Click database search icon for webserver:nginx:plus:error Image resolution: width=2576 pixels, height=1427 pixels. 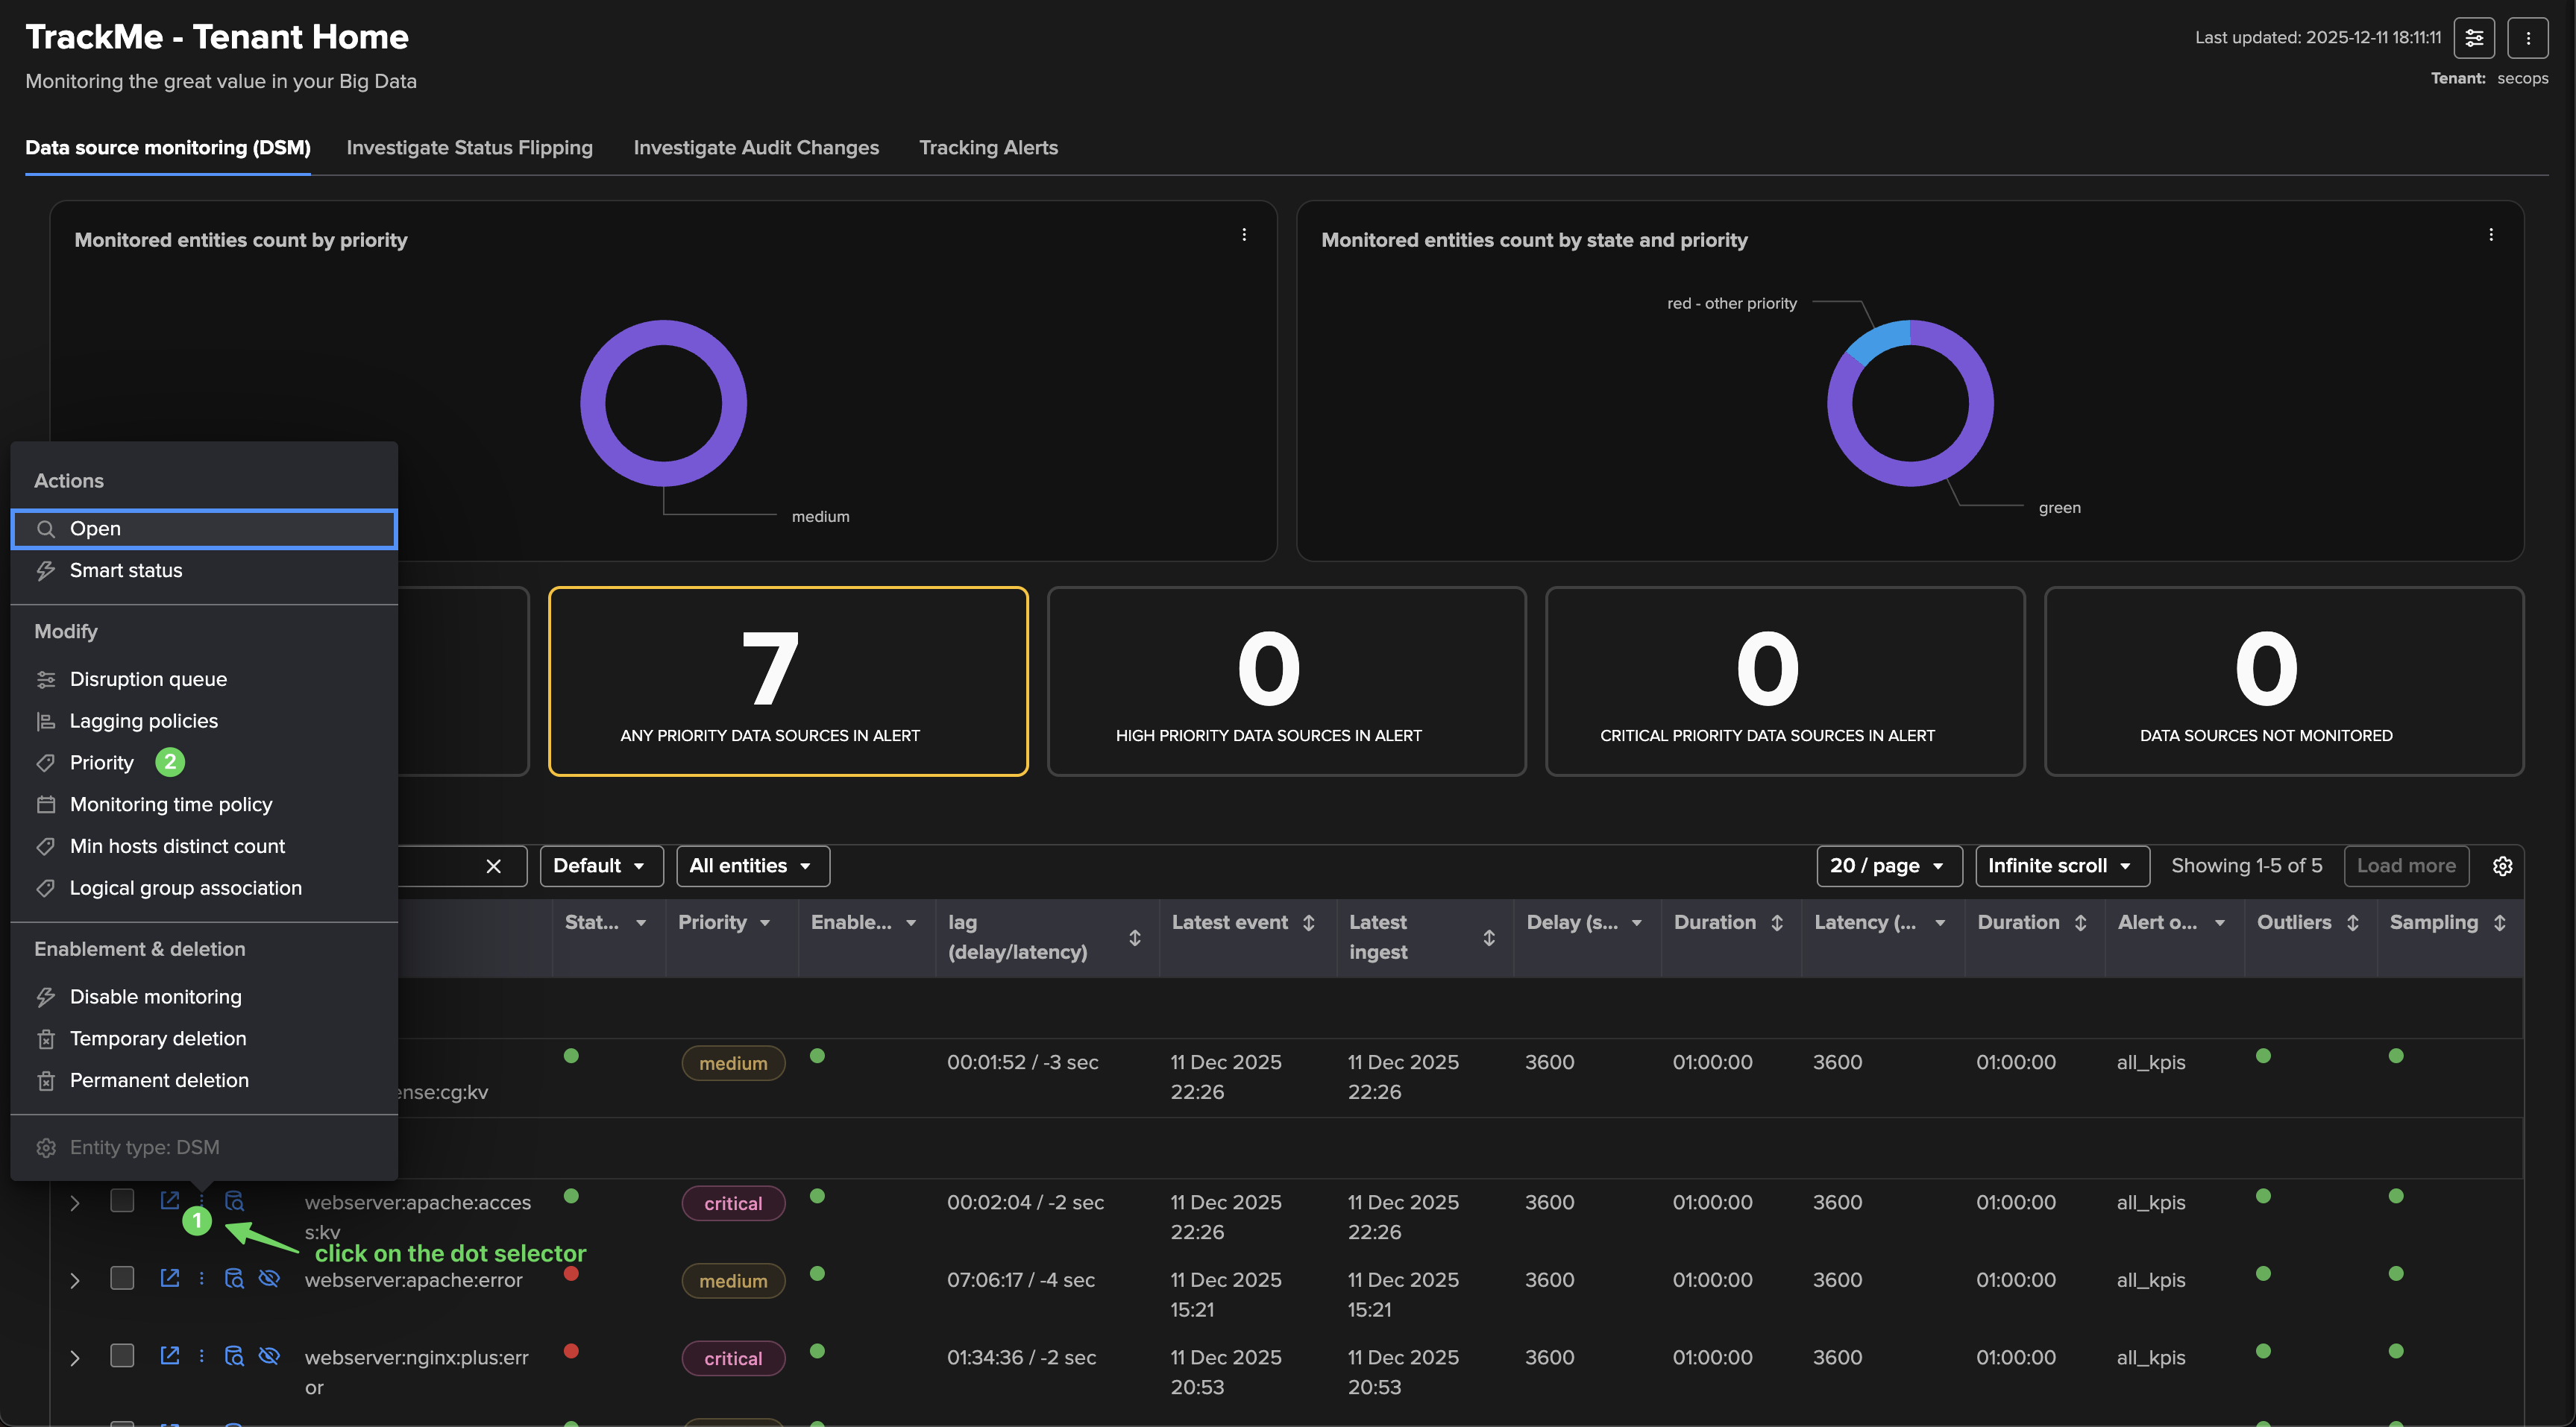click(x=234, y=1355)
